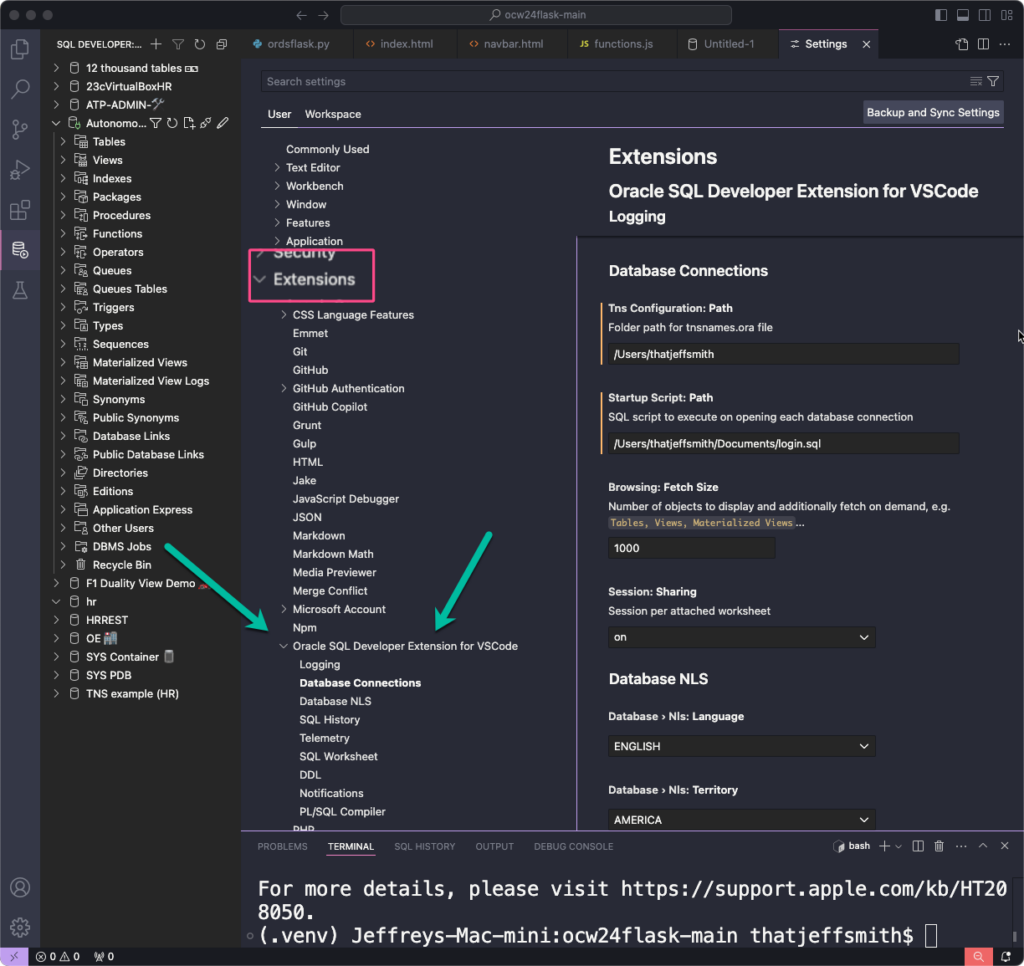Filter connections in SQL Developer header

click(x=178, y=44)
